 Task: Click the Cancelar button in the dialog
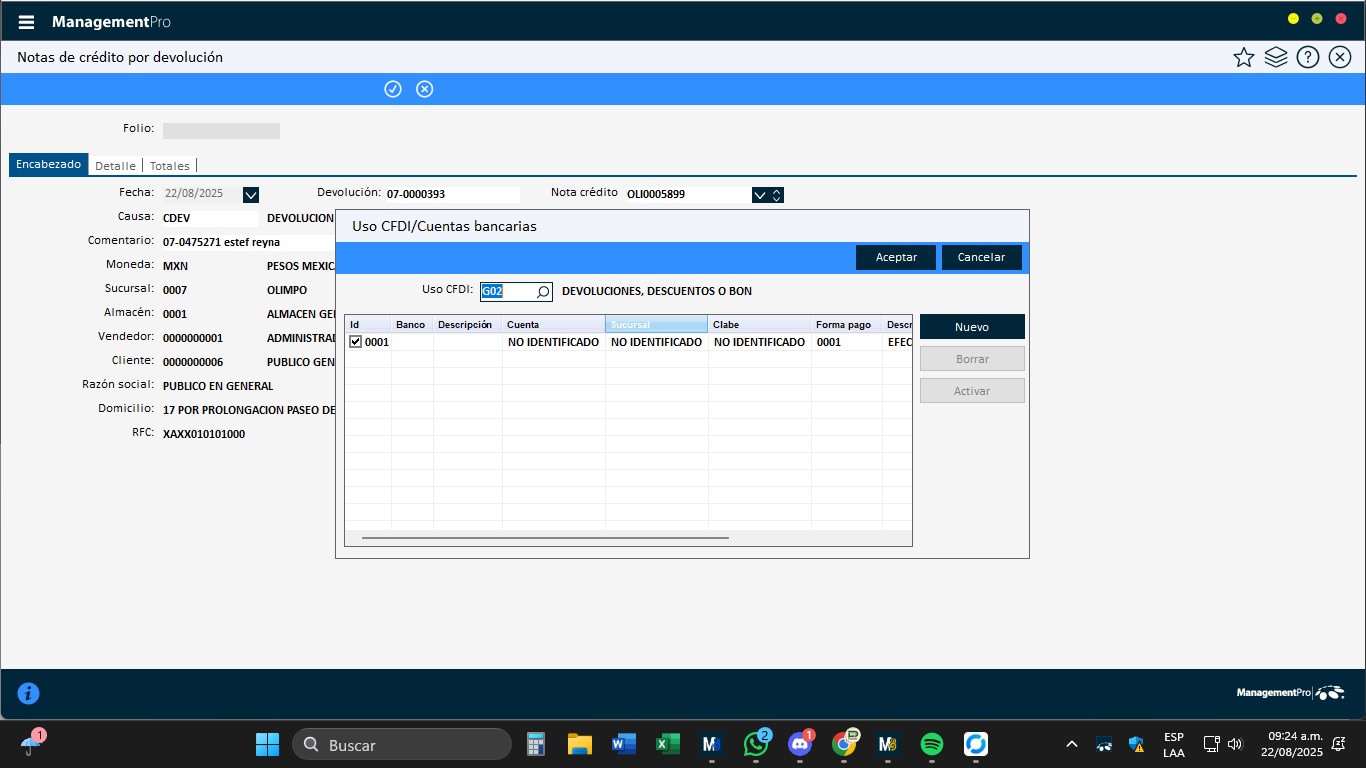point(982,257)
